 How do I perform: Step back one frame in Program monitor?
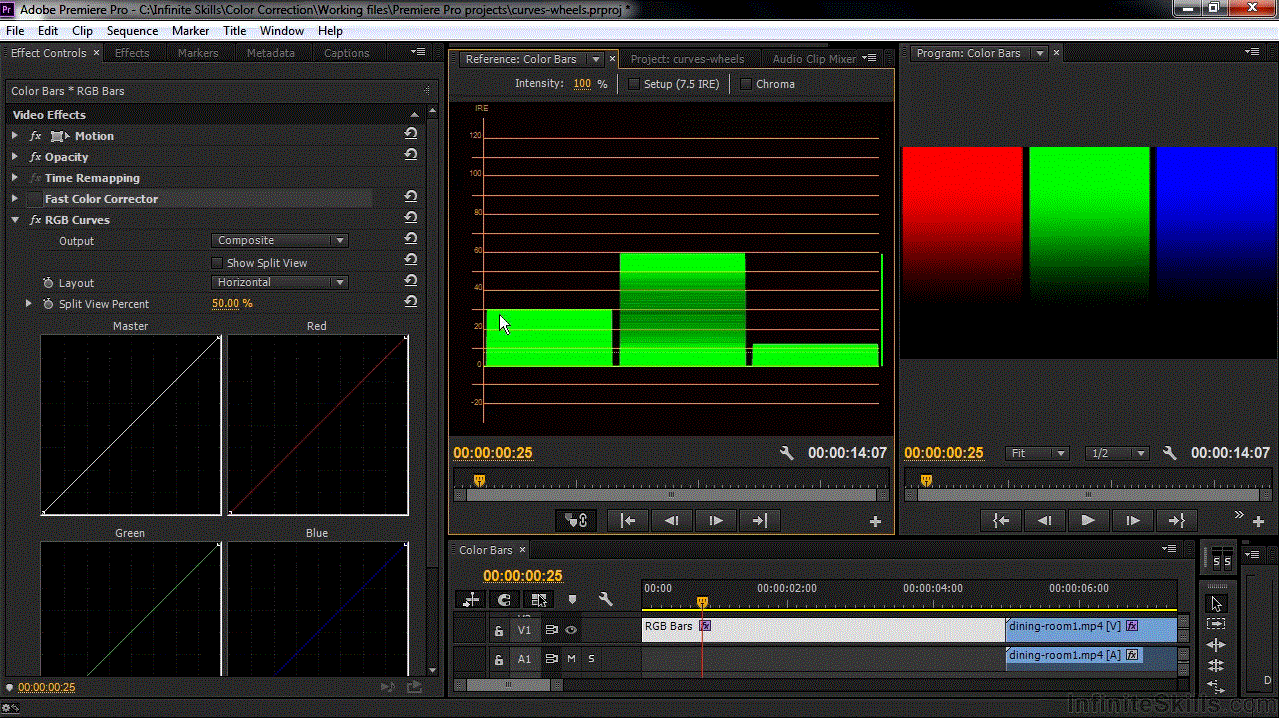click(x=1044, y=520)
